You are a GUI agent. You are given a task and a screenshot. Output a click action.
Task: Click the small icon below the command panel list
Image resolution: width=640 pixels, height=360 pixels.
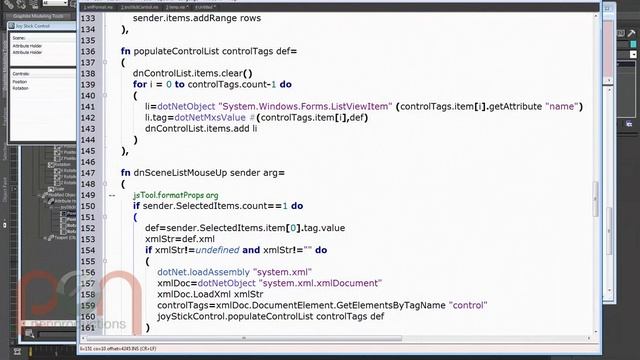click(629, 124)
